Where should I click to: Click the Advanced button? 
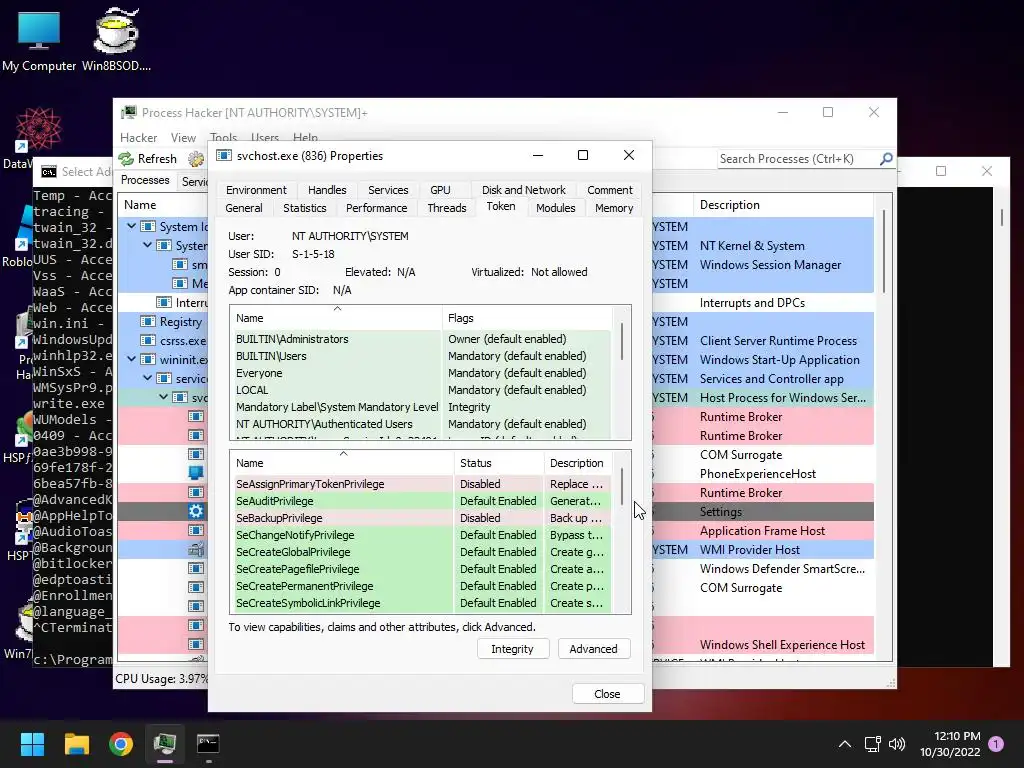pyautogui.click(x=593, y=649)
